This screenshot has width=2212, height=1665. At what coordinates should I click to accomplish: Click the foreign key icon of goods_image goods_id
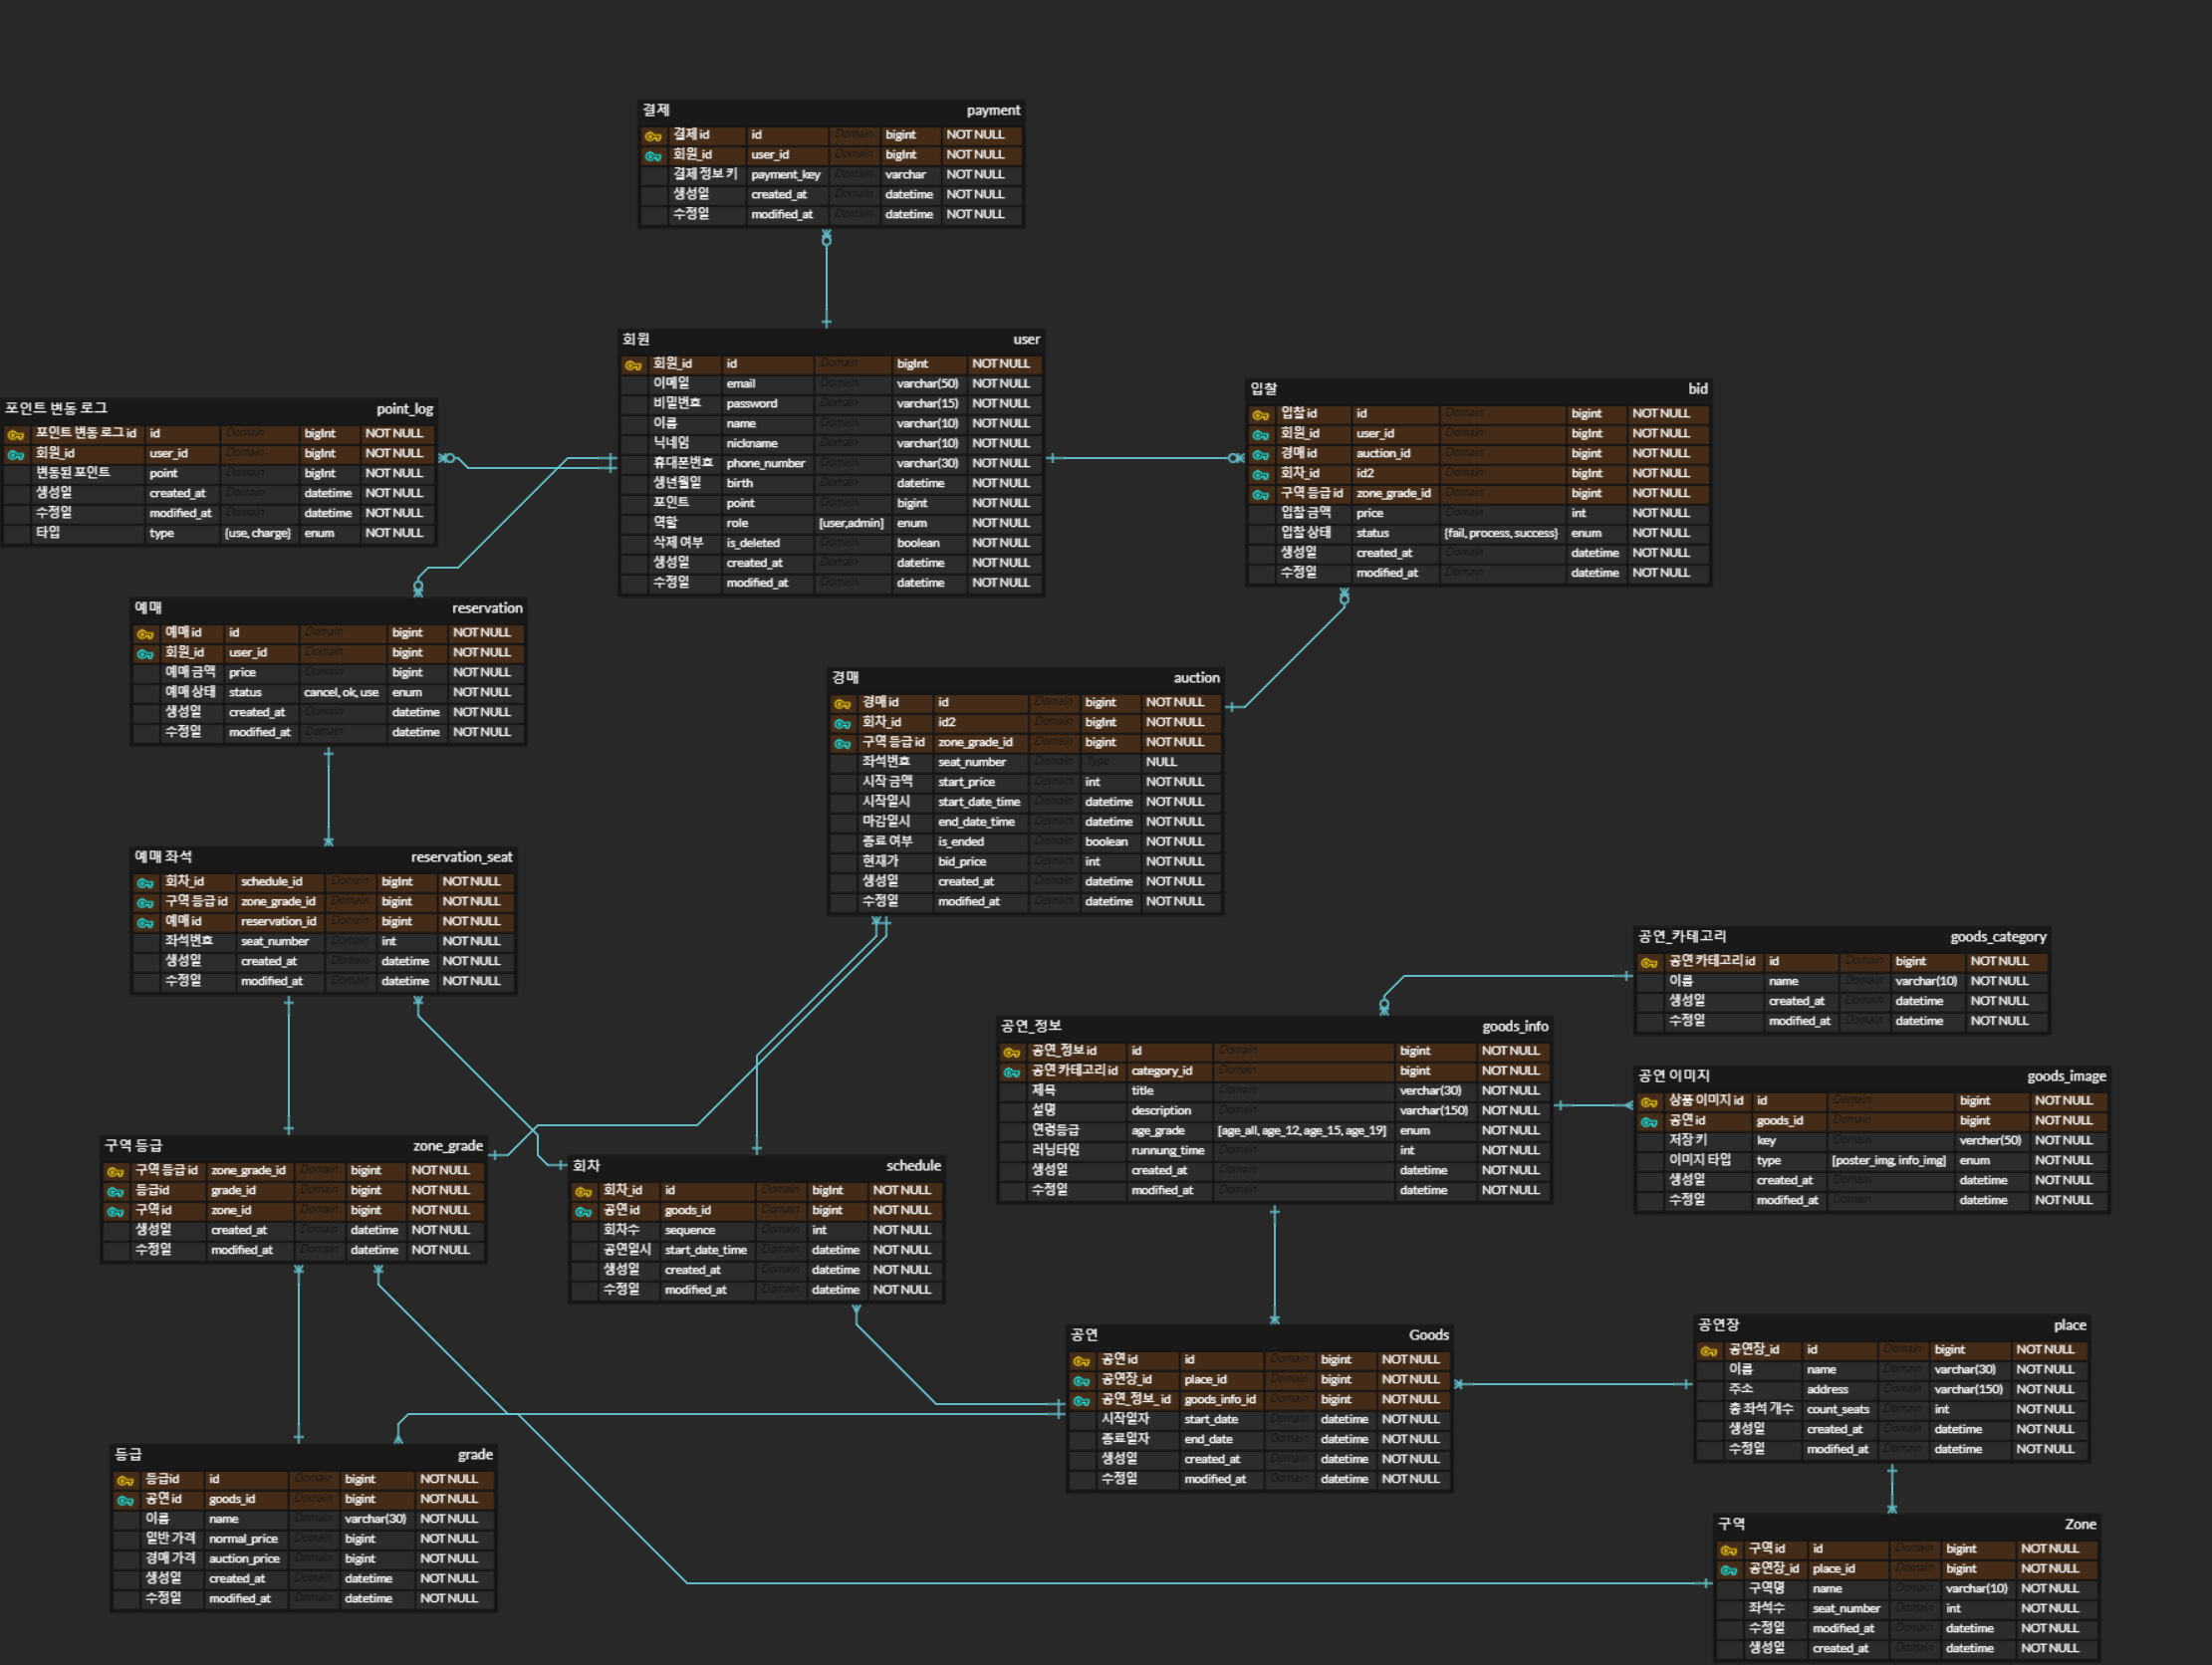[1649, 1122]
